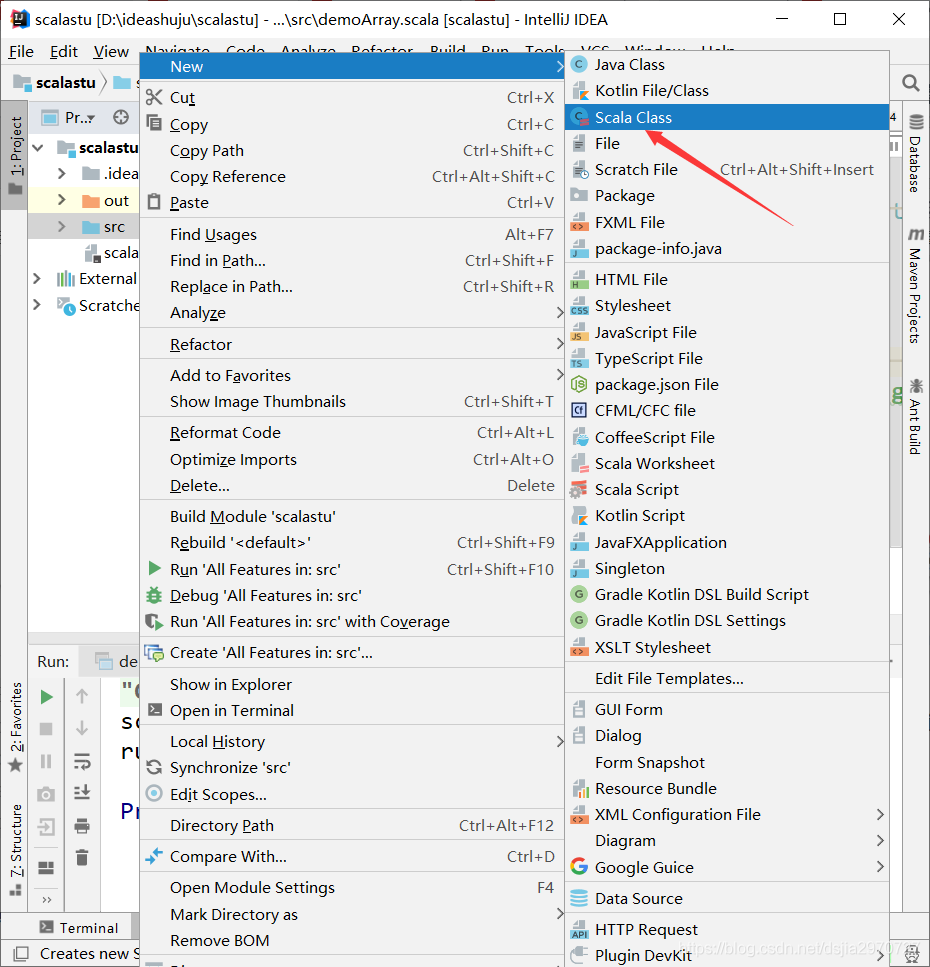Select Directory Path in the context menu
The image size is (930, 967).
pyautogui.click(x=352, y=825)
